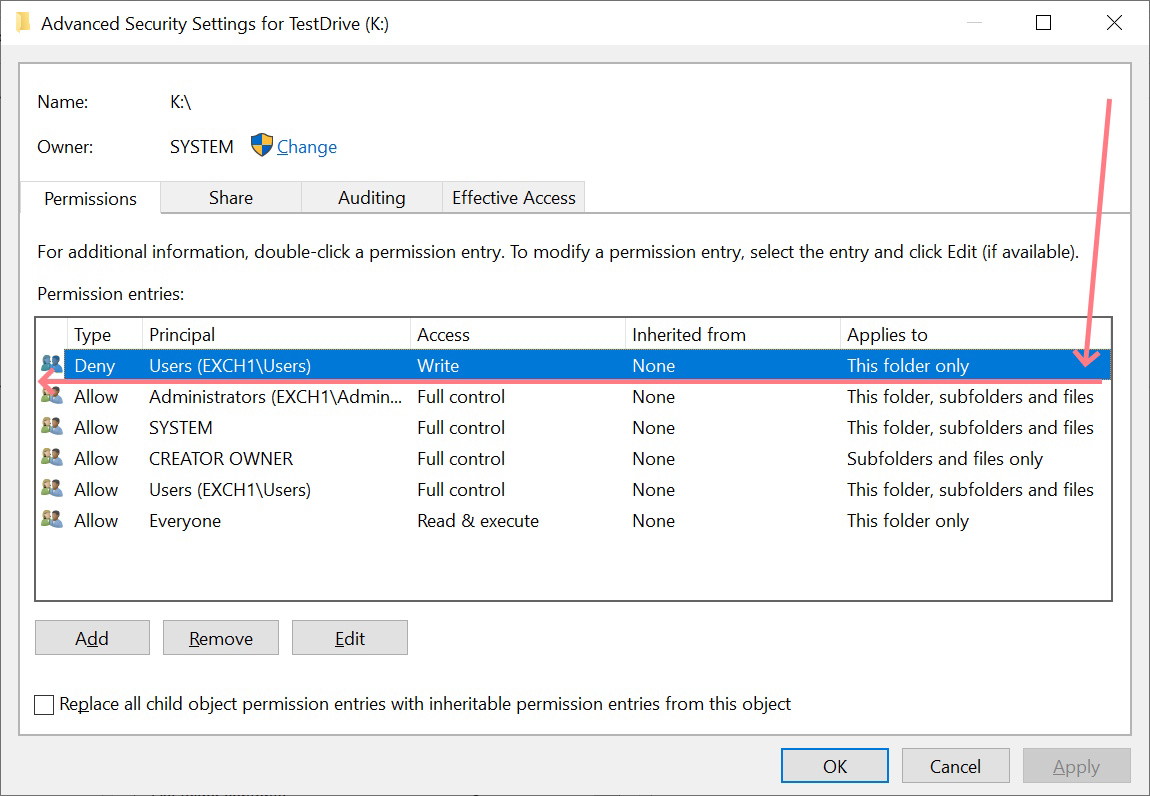Click the folder icon in the title bar
This screenshot has width=1150, height=796.
[23, 23]
